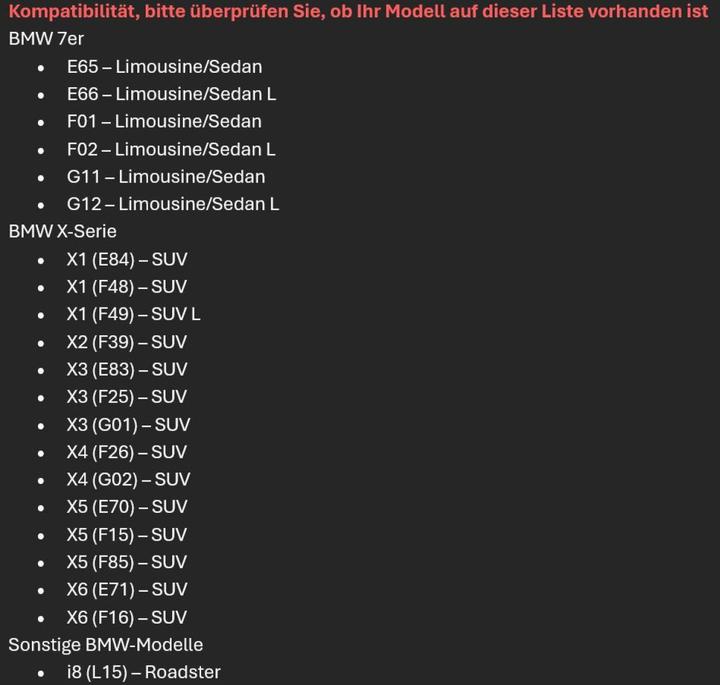Click the BMW X-Serie section heading
The height and width of the screenshot is (685, 720).
point(62,231)
